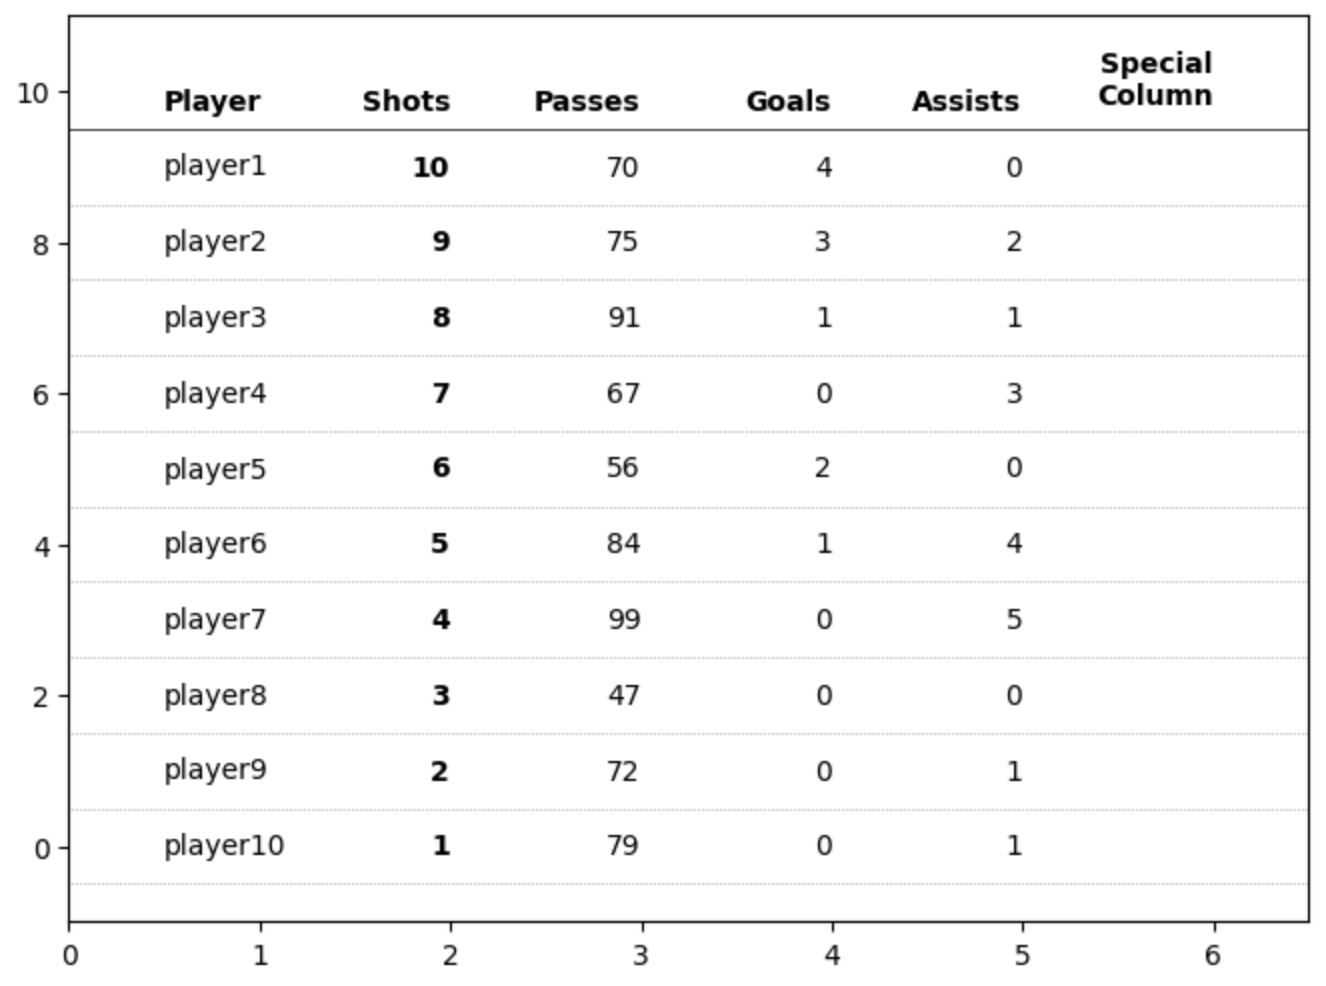Select the player10 name cell

click(x=224, y=846)
